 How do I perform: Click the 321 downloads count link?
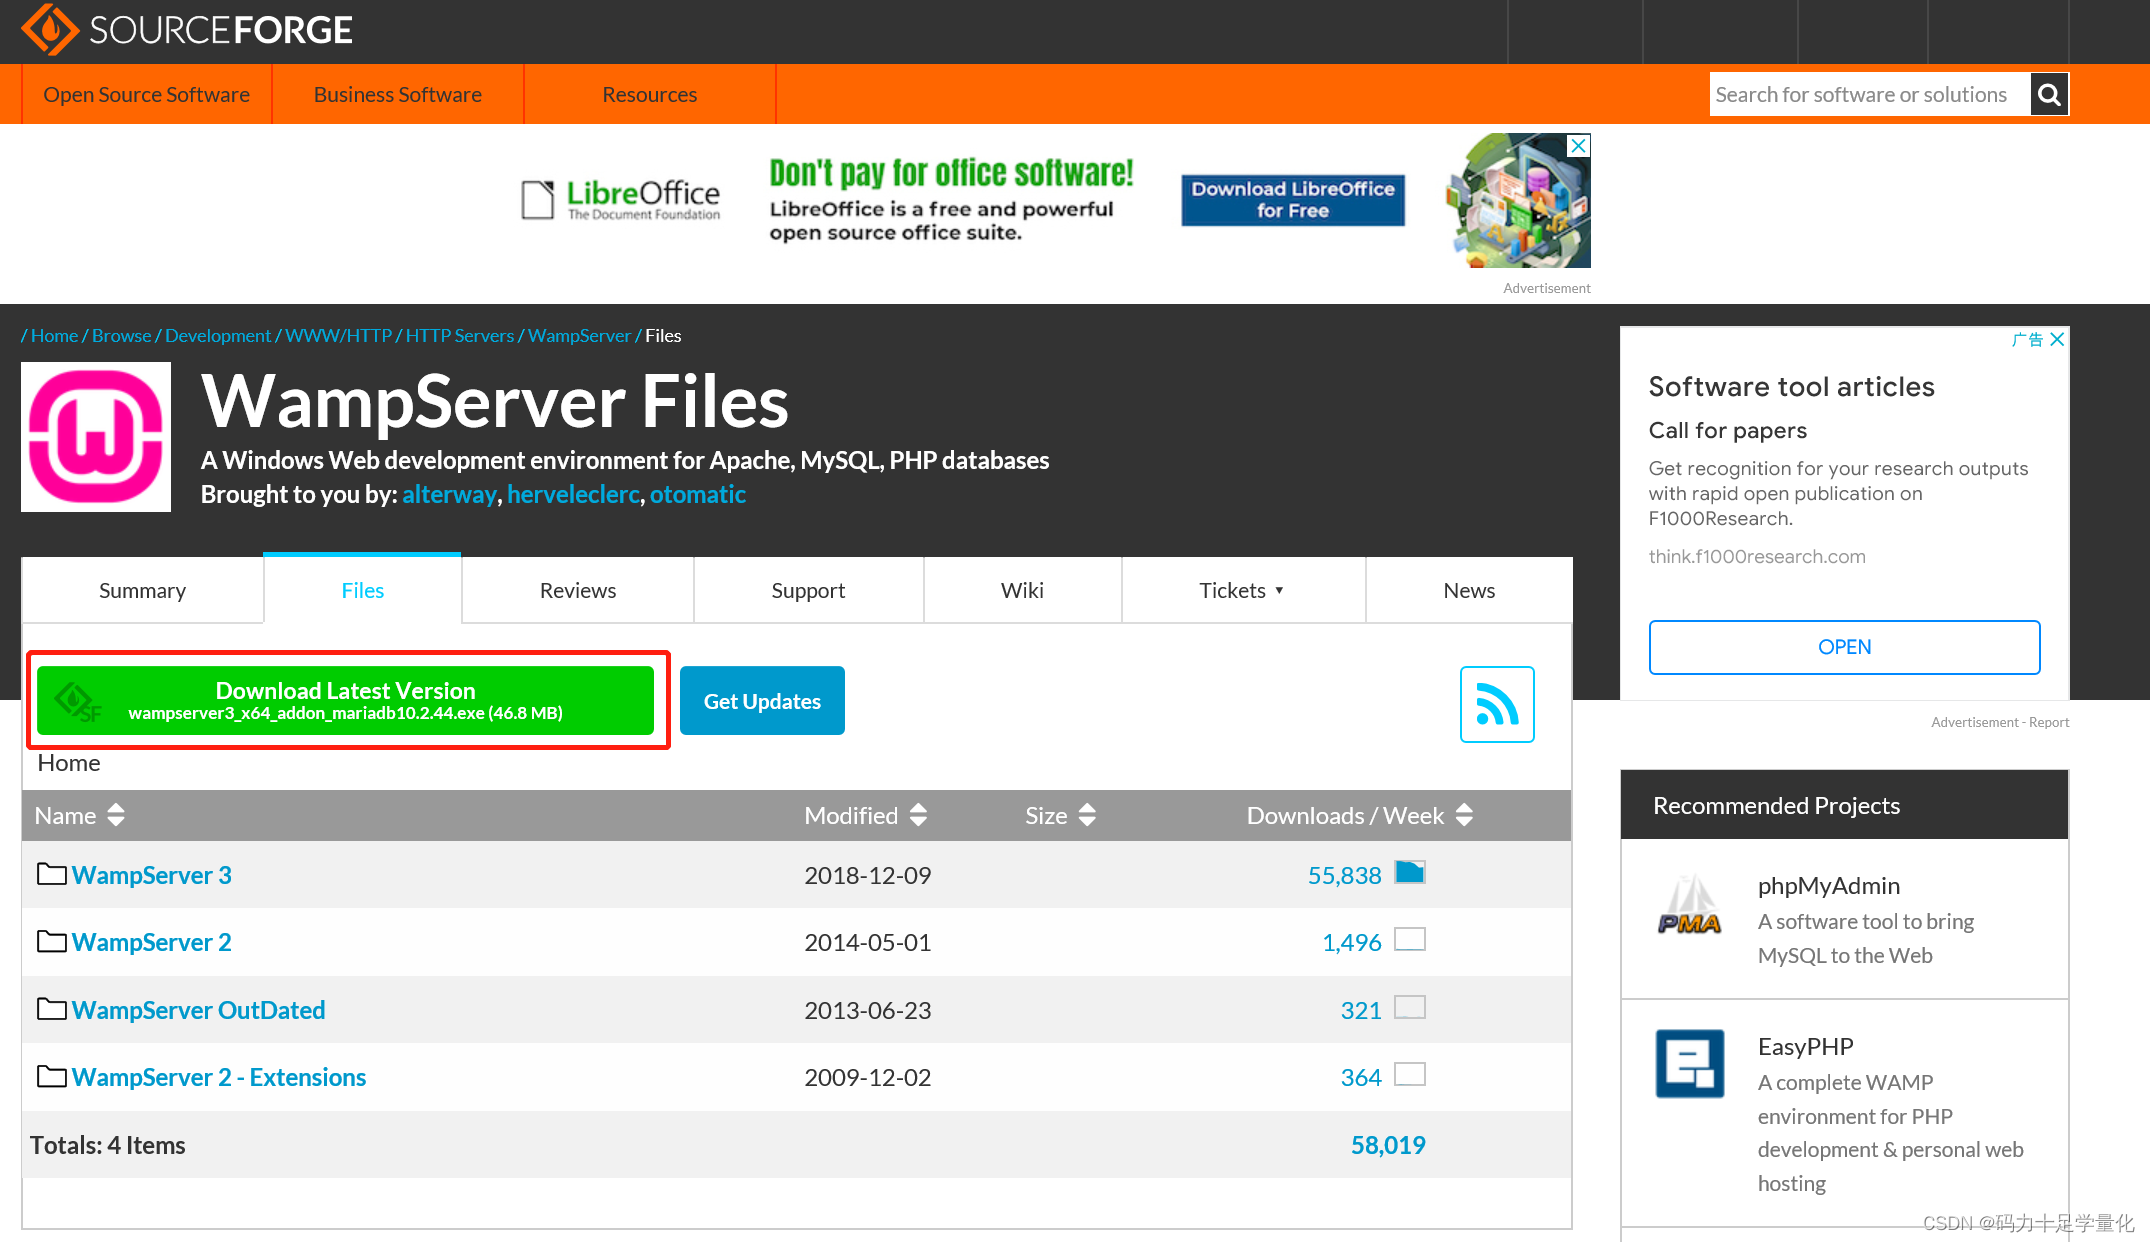(1361, 1010)
